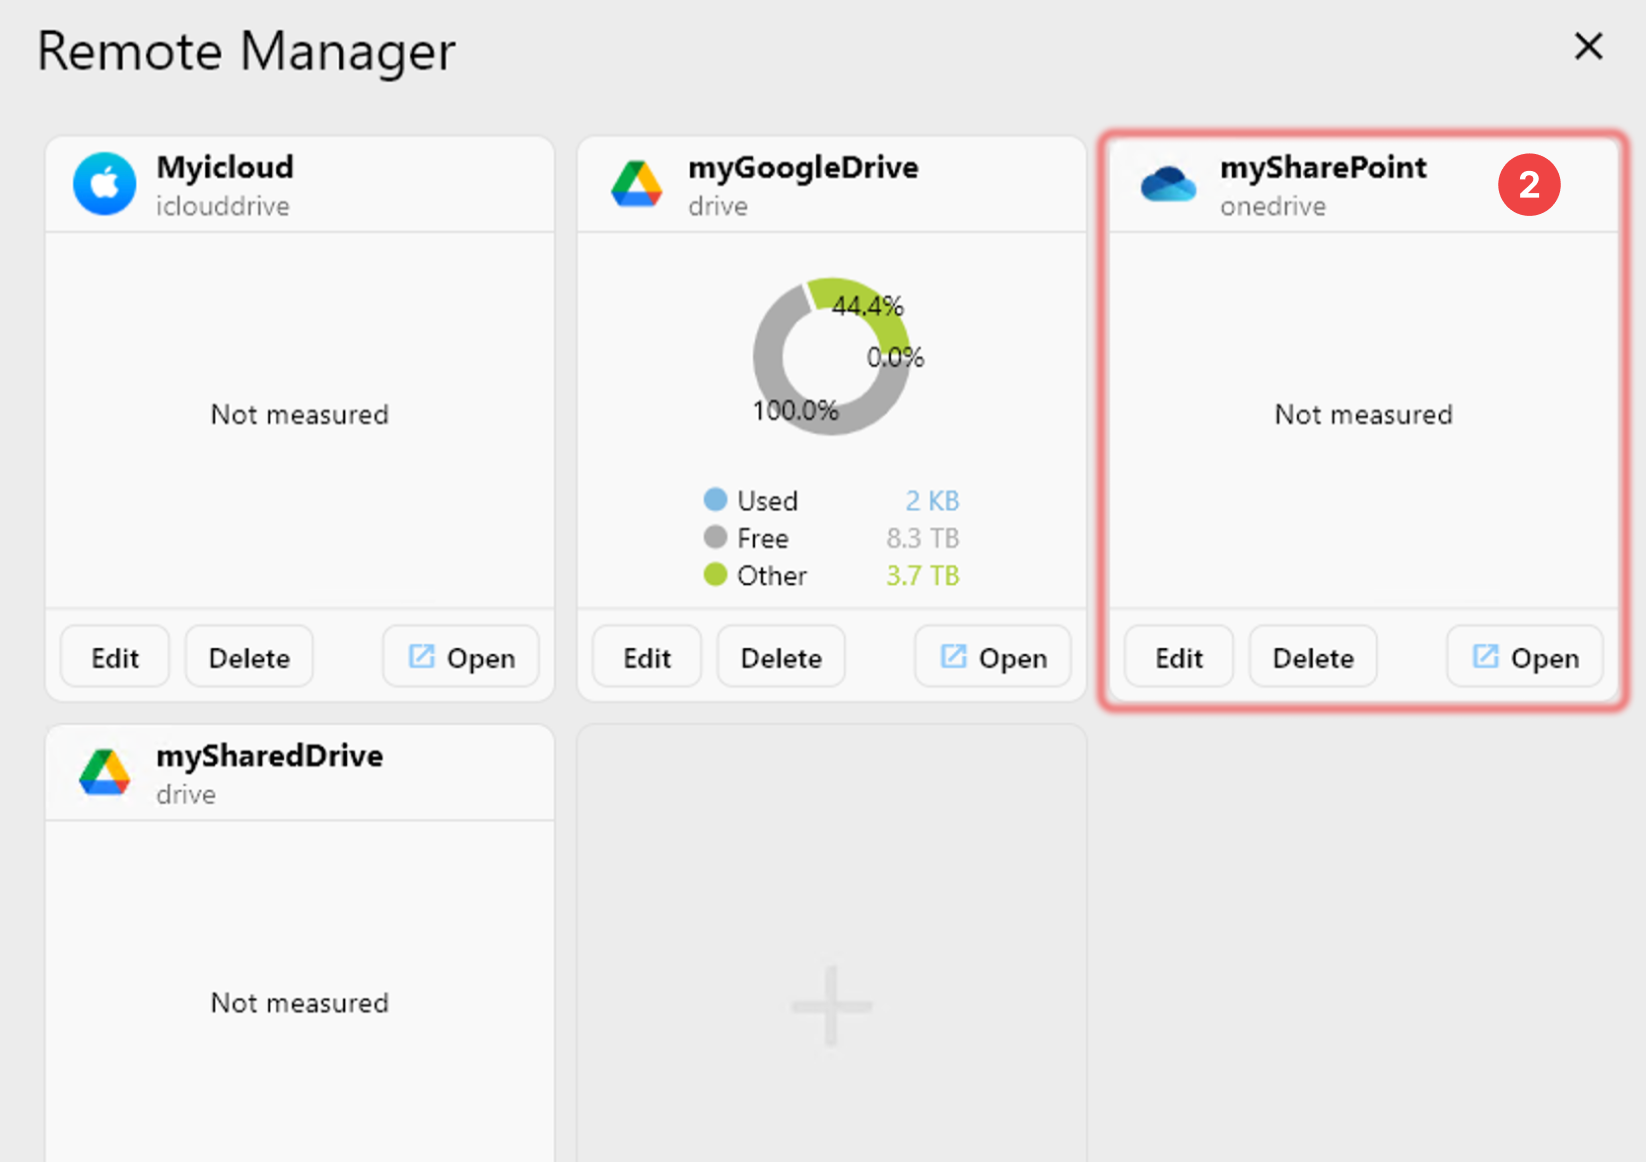Image resolution: width=1646 pixels, height=1162 pixels.
Task: Click the Myicloud Apple cloud icon
Action: (x=104, y=184)
